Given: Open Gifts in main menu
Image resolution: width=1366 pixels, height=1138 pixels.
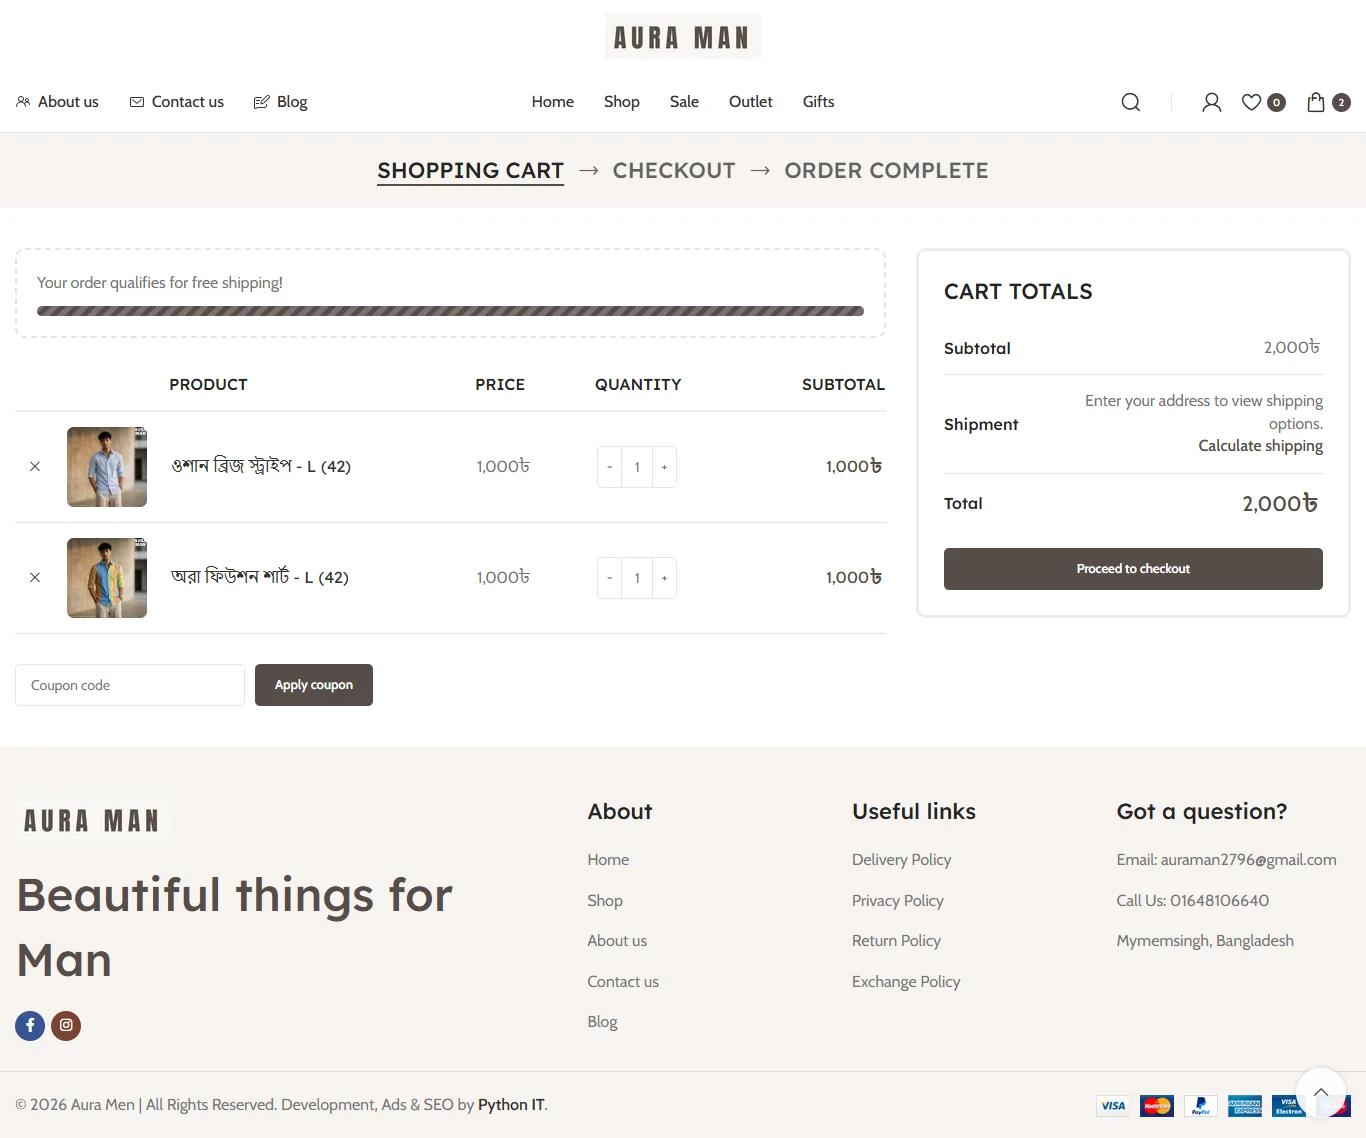Looking at the screenshot, I should pos(818,102).
